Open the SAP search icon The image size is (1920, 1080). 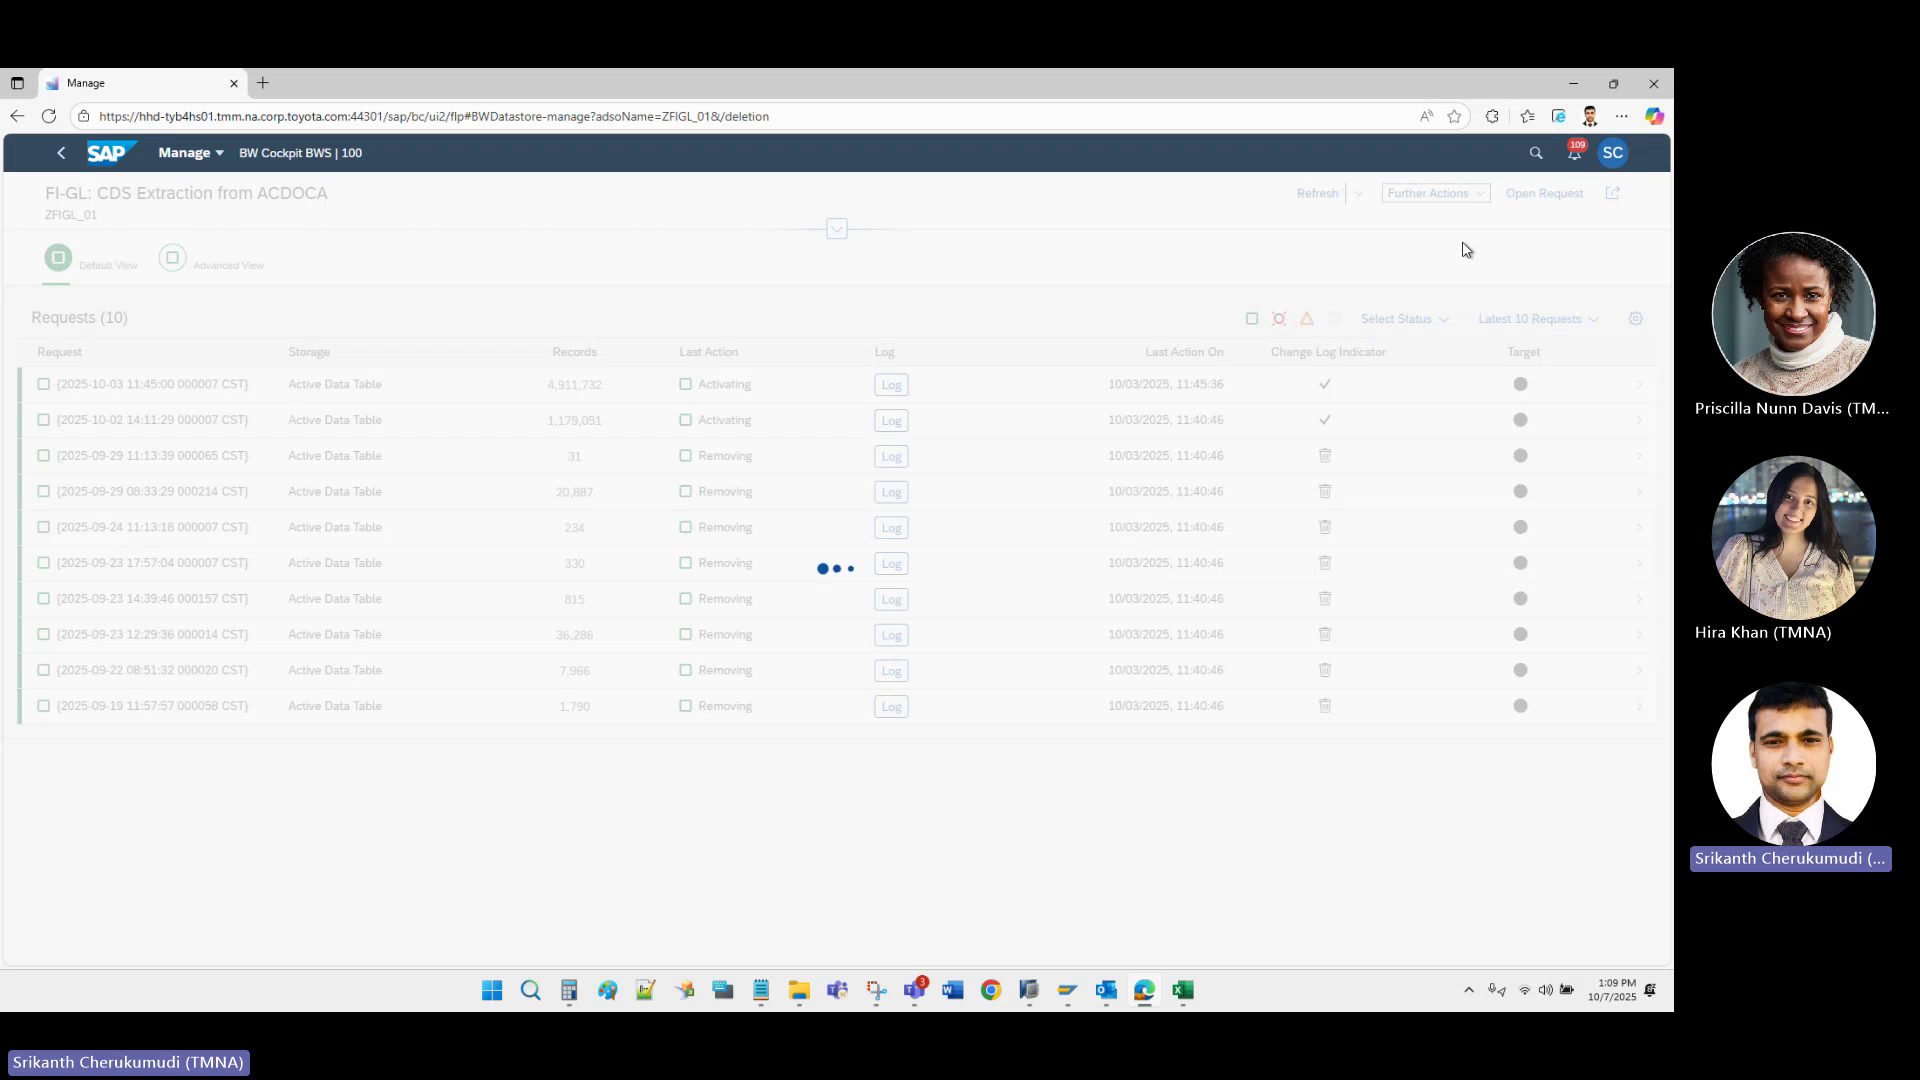pyautogui.click(x=1536, y=153)
